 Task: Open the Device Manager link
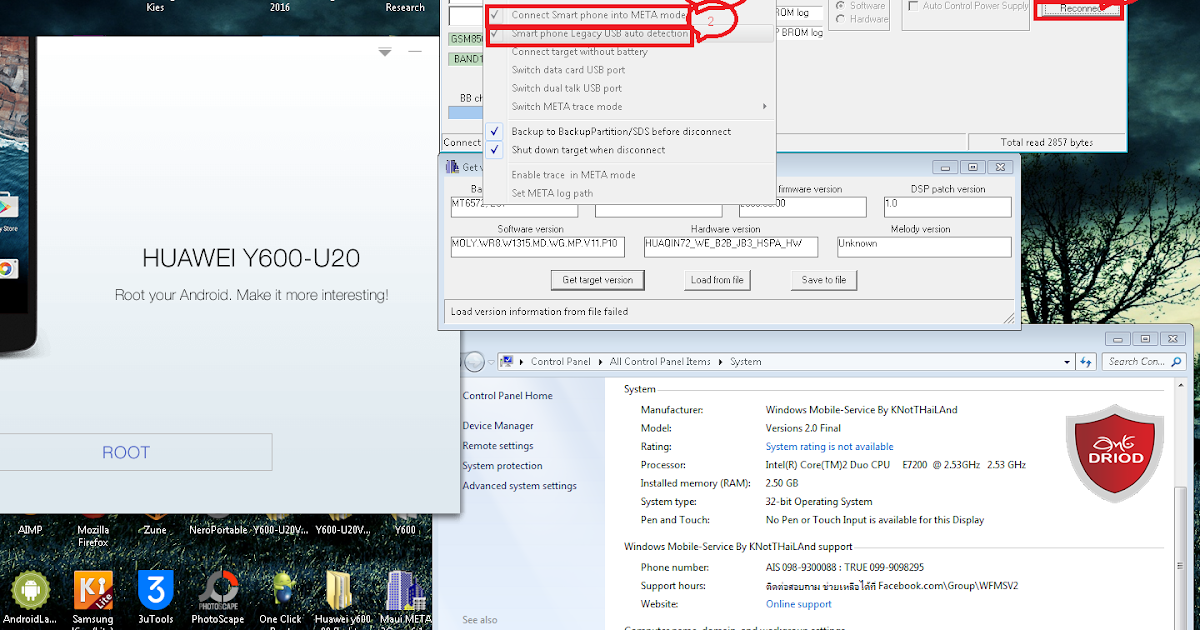[498, 426]
